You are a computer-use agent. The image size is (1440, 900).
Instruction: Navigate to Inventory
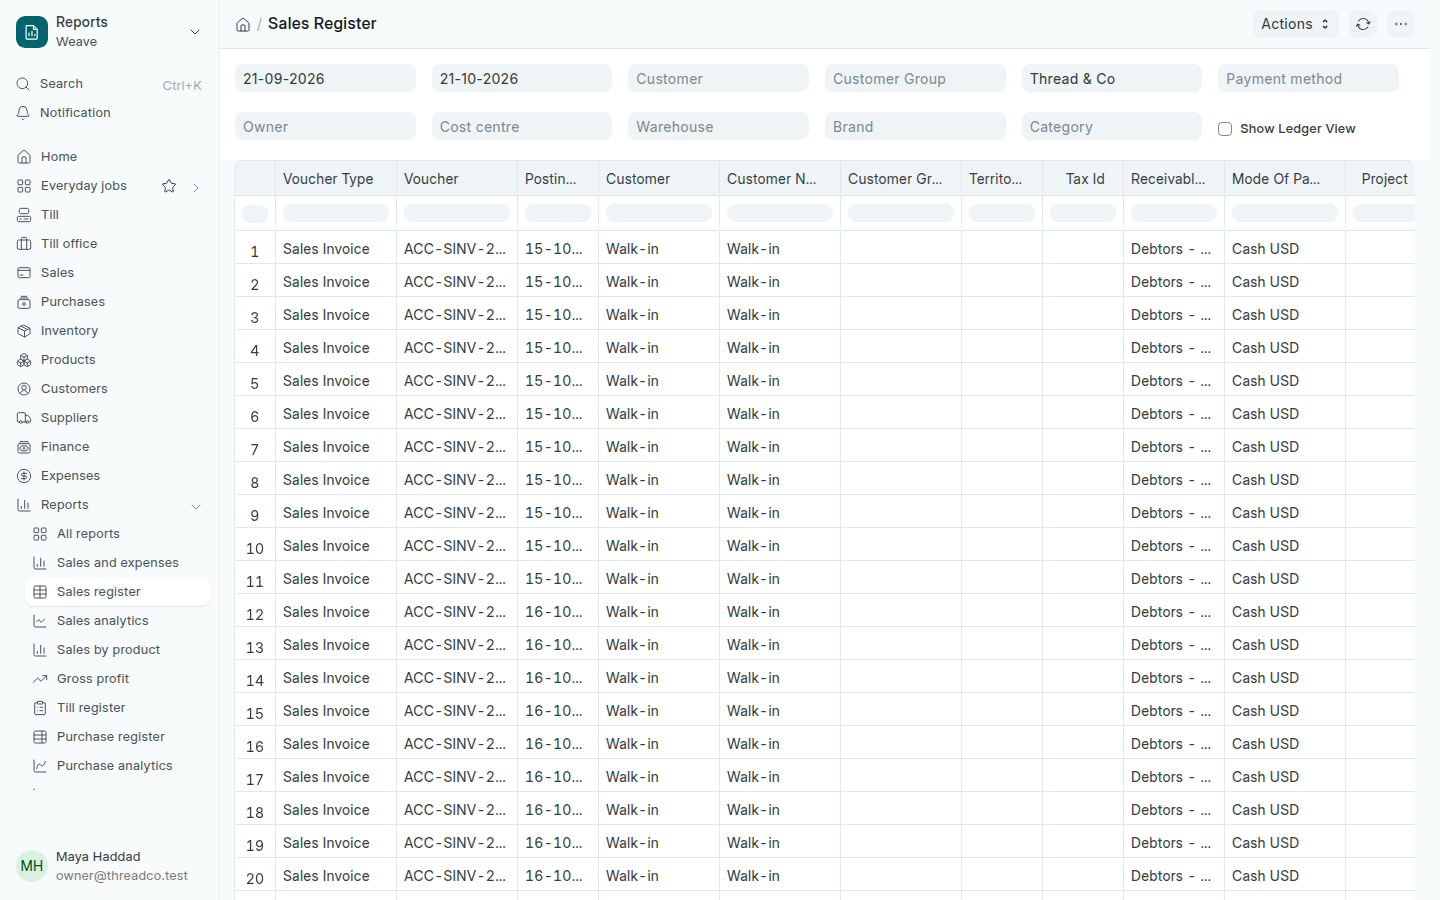click(109, 331)
